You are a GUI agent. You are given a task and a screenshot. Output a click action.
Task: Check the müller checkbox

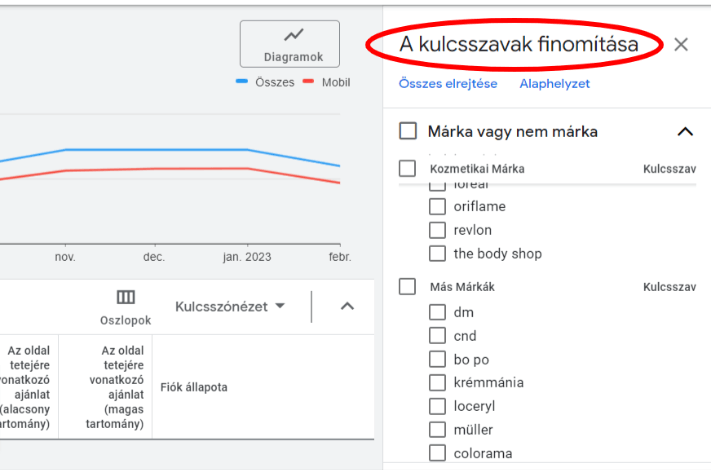[437, 430]
